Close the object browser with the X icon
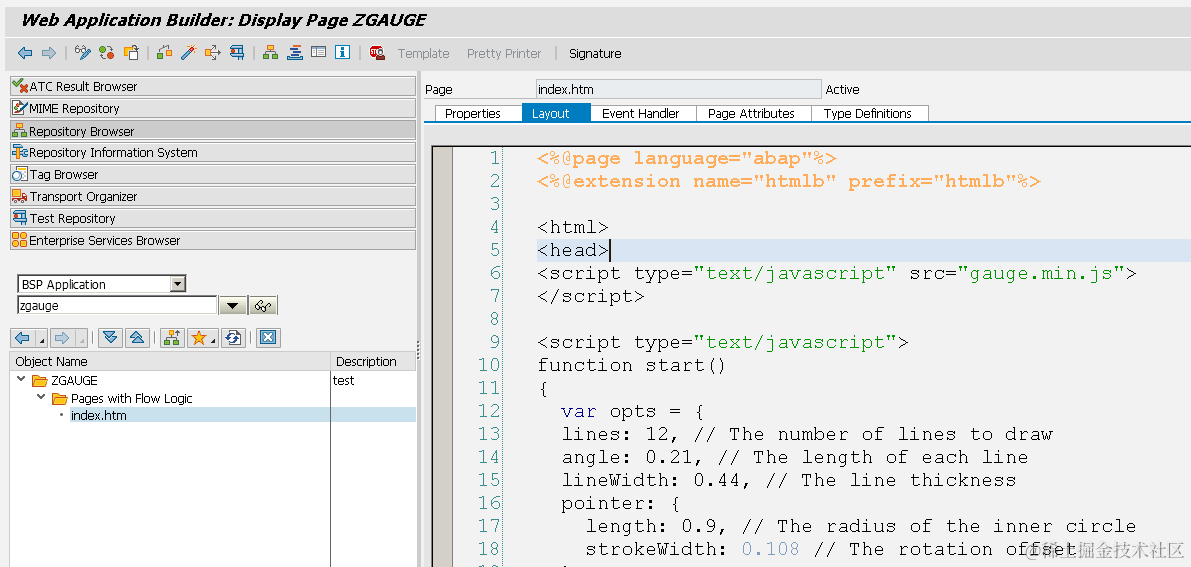Viewport: 1191px width, 567px height. pyautogui.click(x=267, y=337)
